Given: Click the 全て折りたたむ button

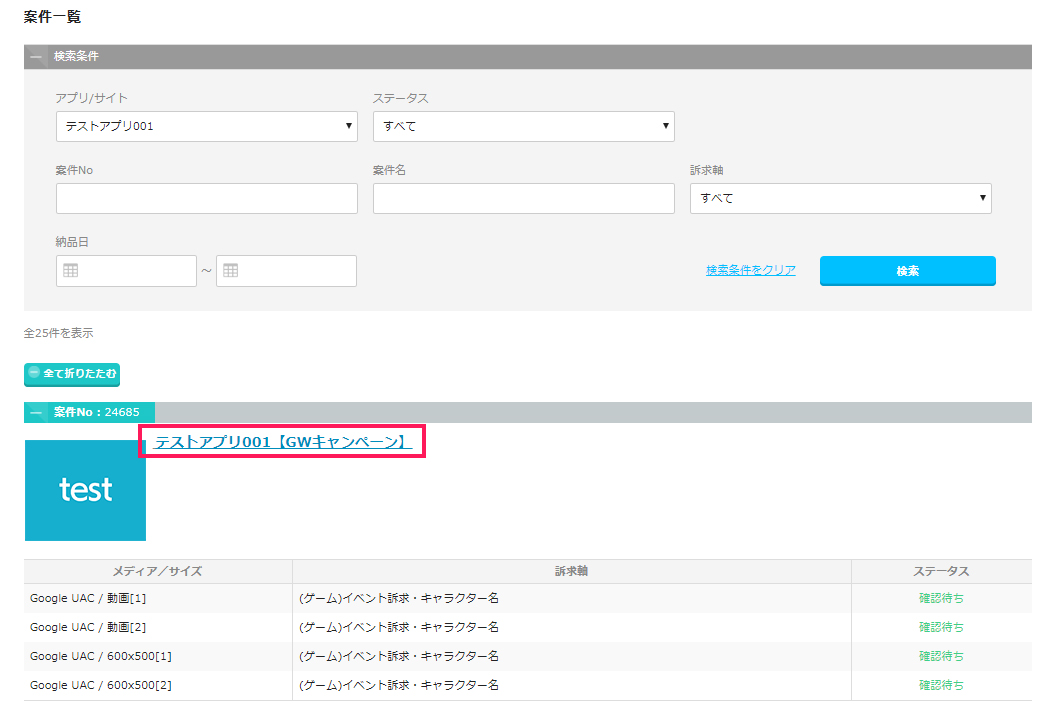Looking at the screenshot, I should coord(72,373).
